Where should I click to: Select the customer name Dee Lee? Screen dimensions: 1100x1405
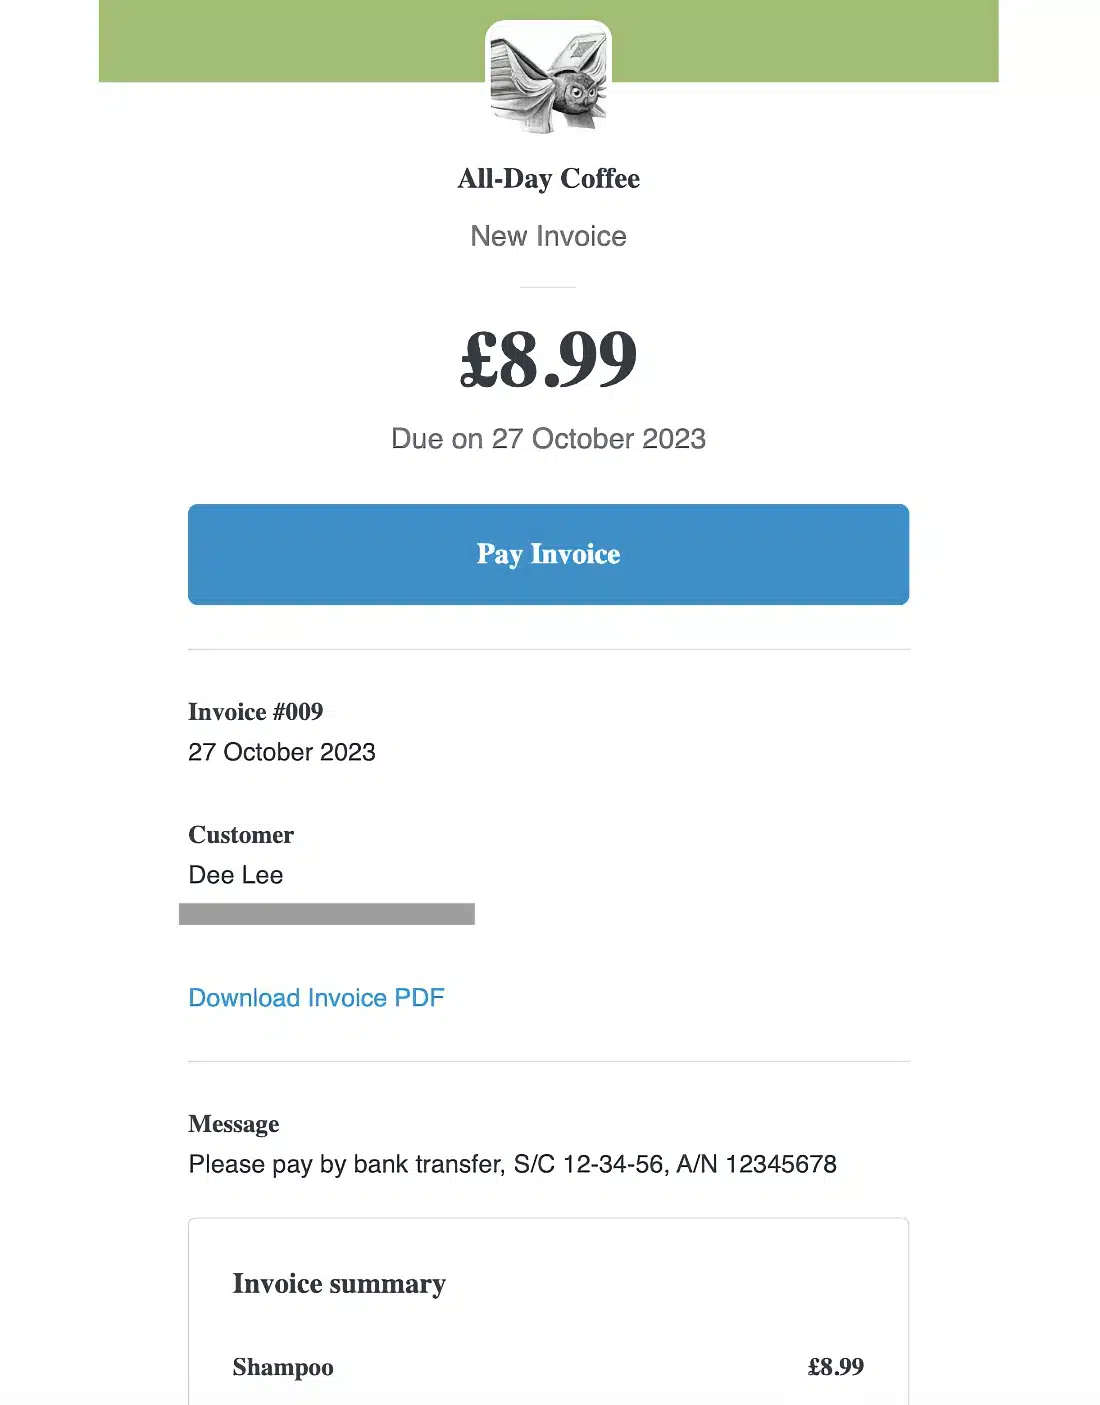(236, 875)
